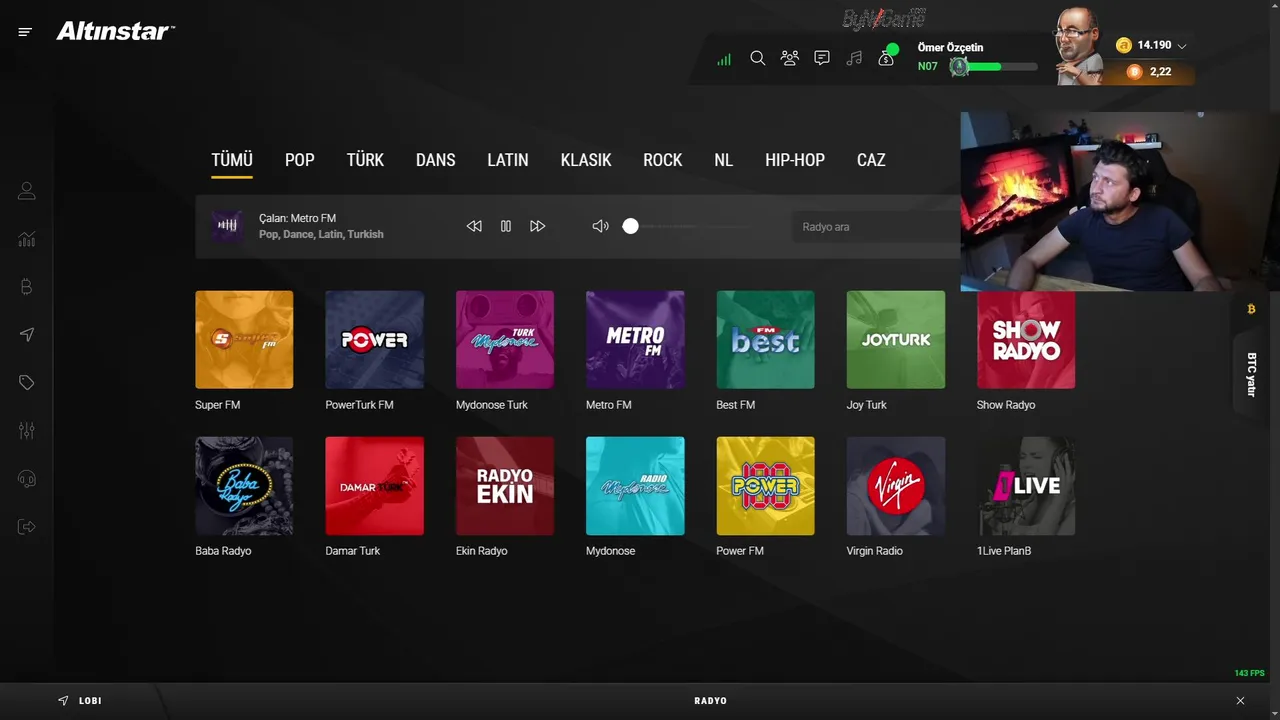
Task: Click the LOBI button in bottom bar
Action: point(80,701)
